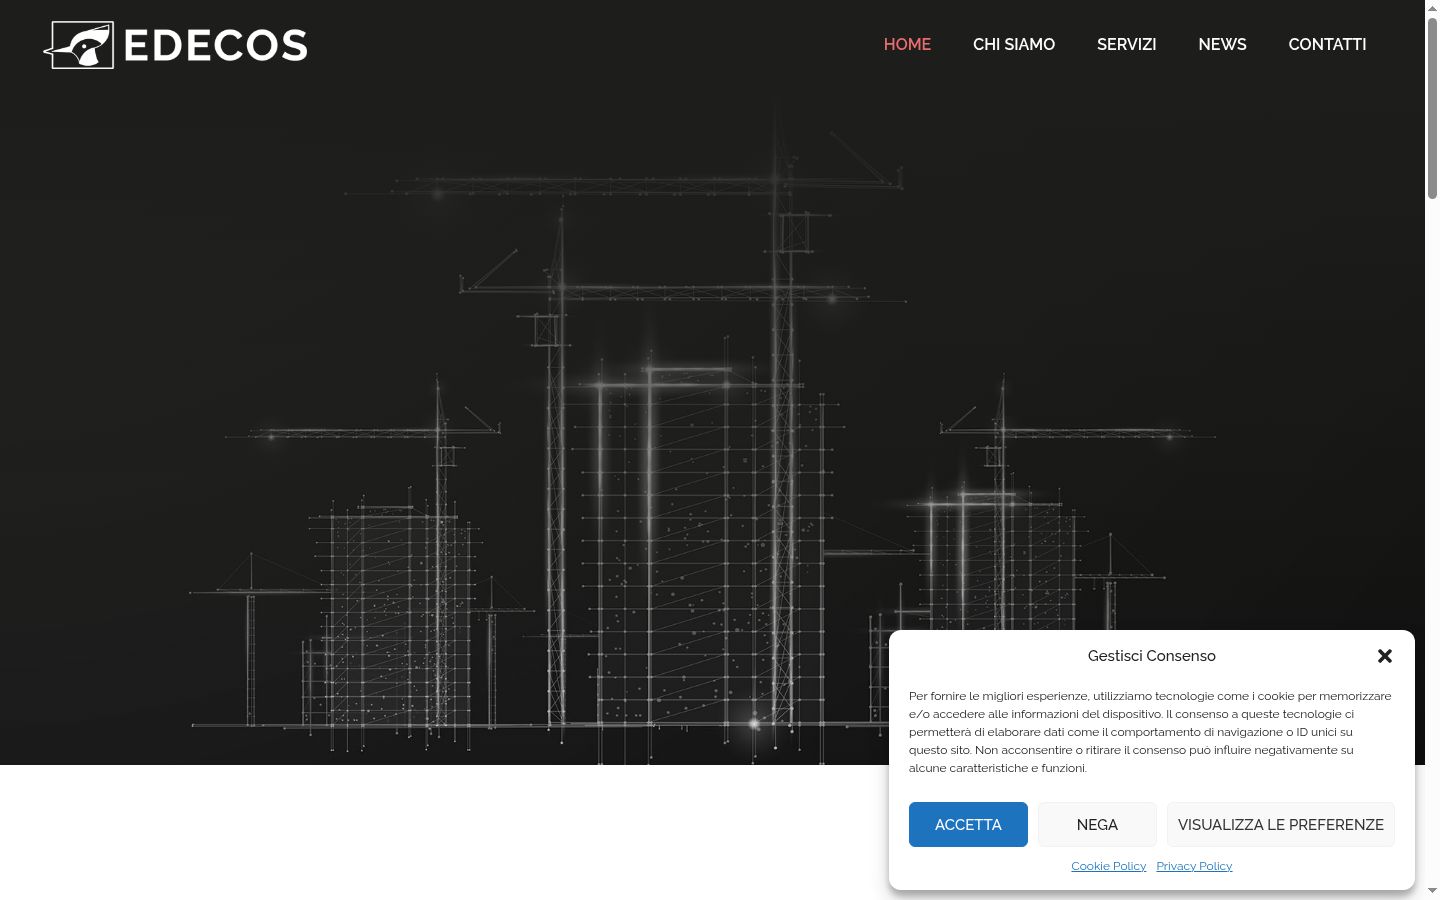Open the Servizi menu item

point(1127,44)
